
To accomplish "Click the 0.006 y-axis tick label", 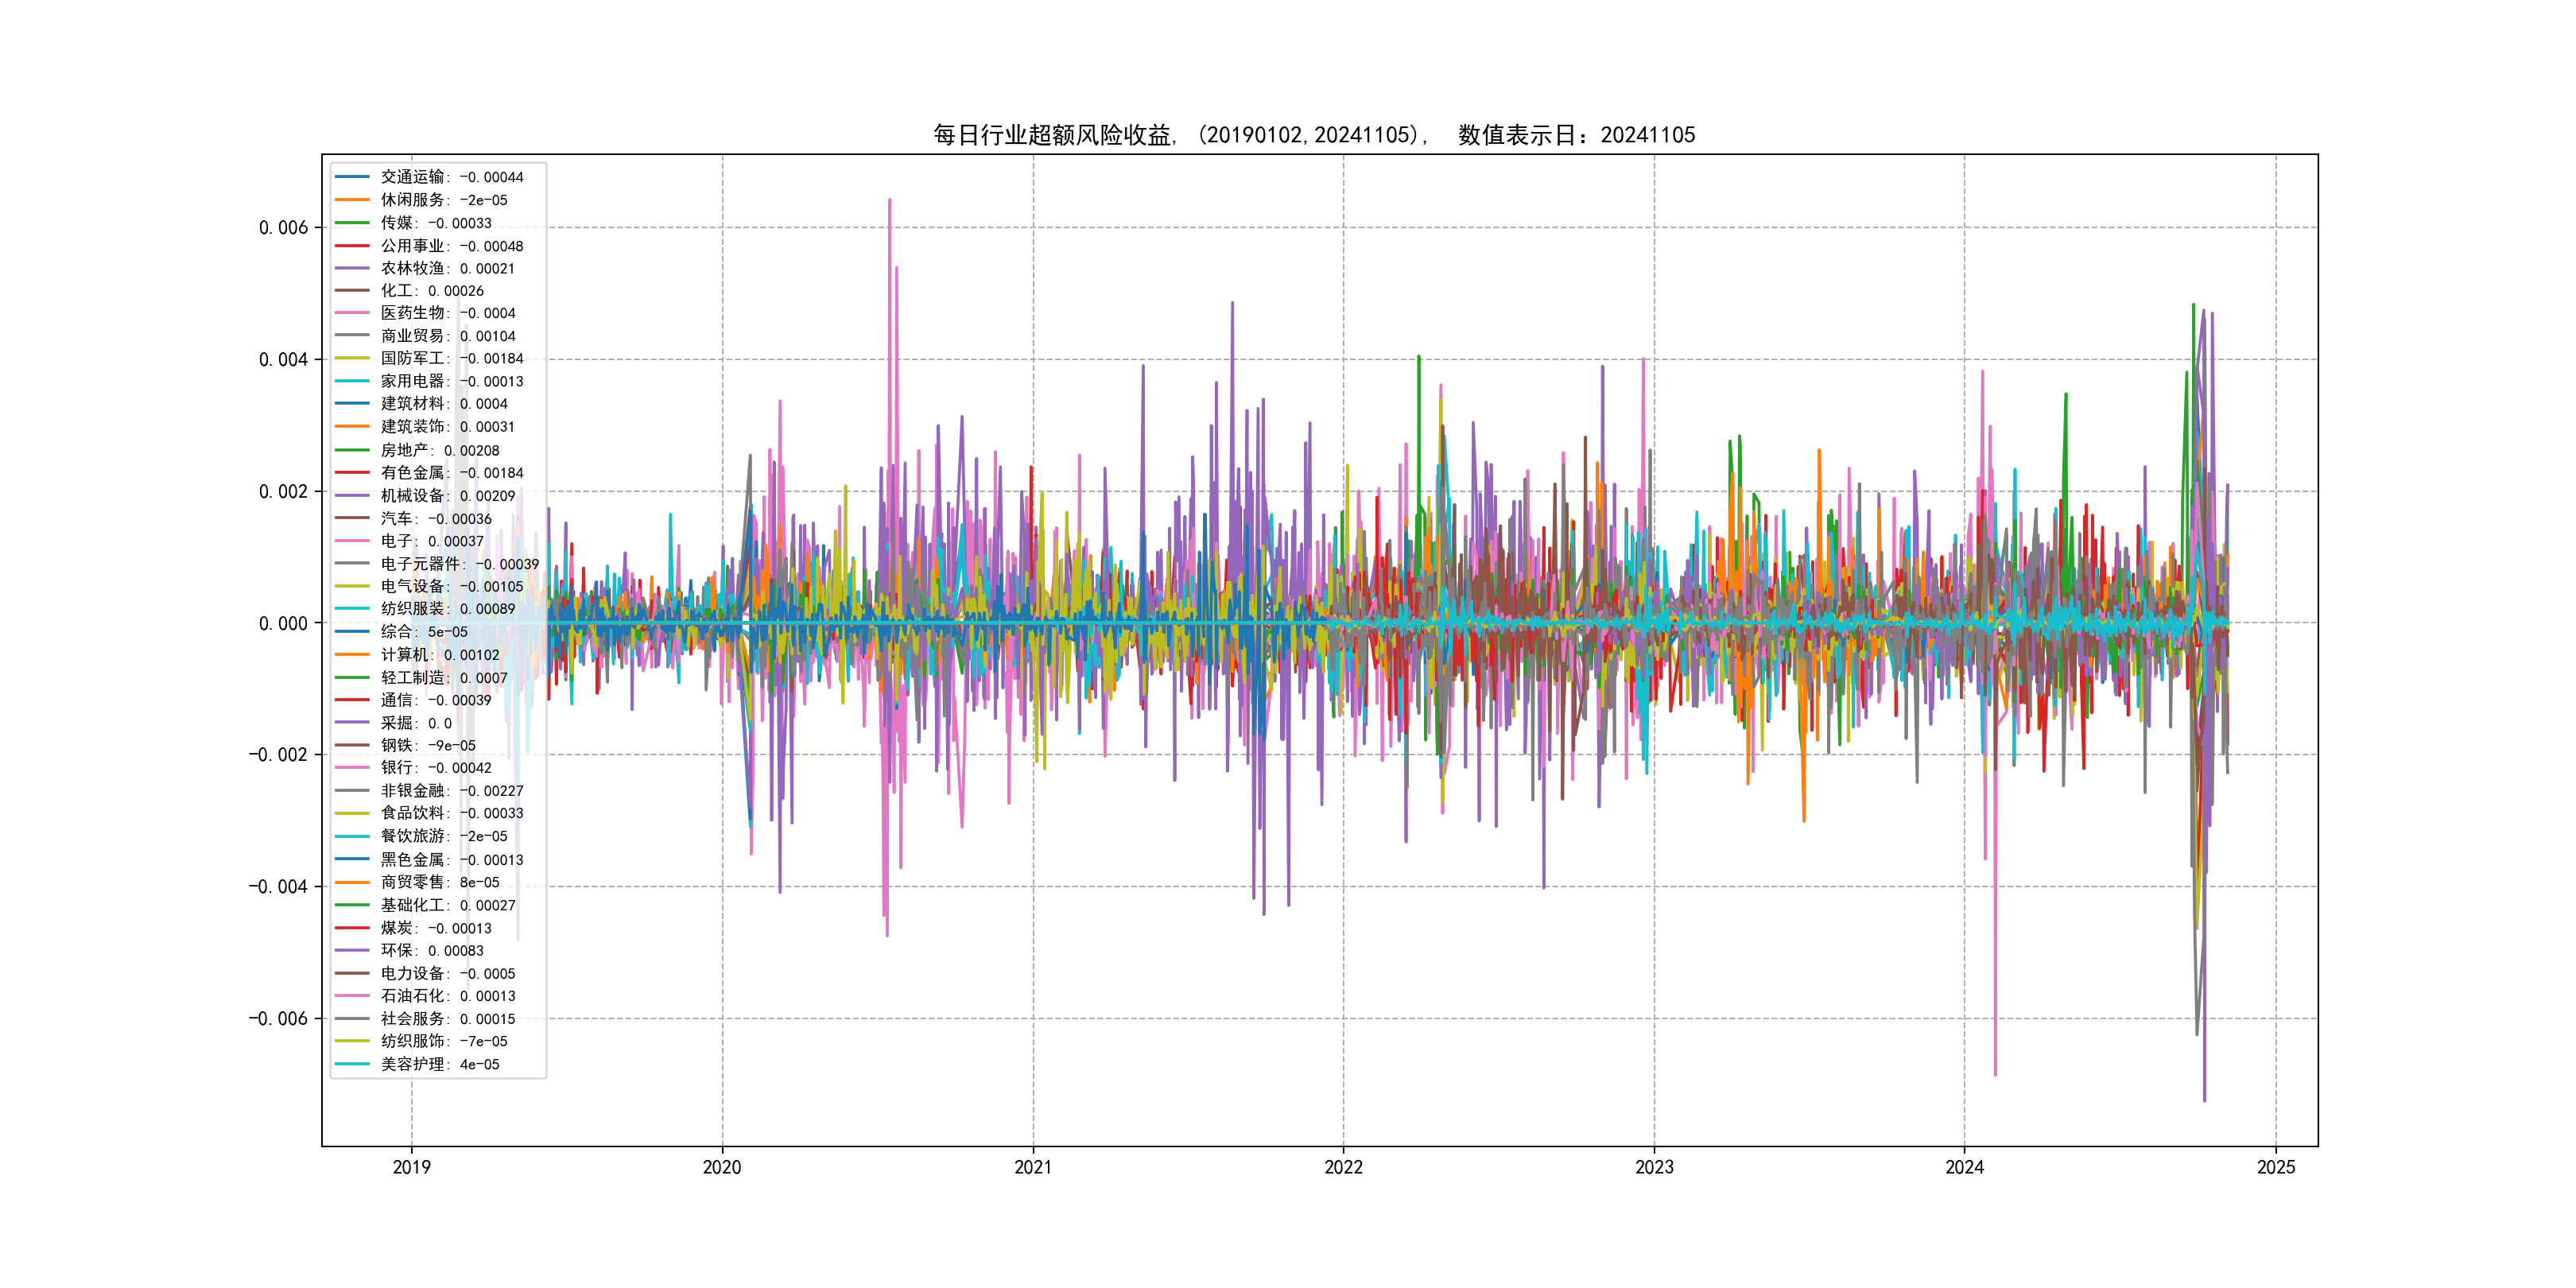I will click(x=283, y=228).
